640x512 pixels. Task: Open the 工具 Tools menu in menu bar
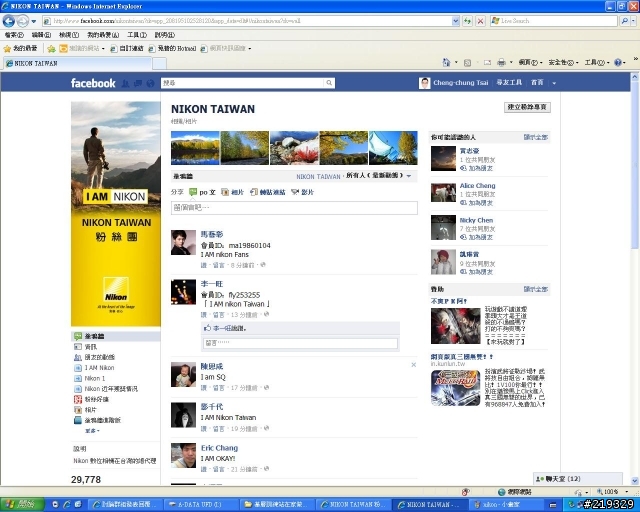(137, 35)
